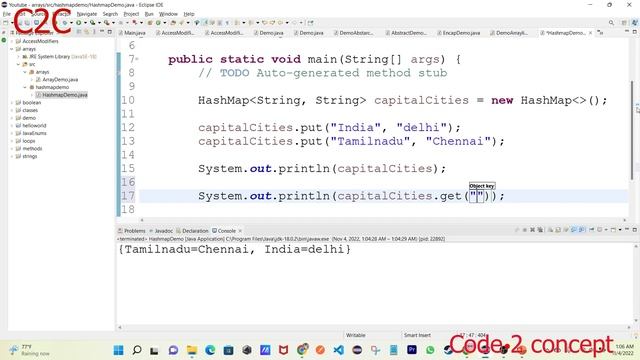Click line number 16 in editor gutter
Viewport: 640px width, 360px height.
[128, 182]
